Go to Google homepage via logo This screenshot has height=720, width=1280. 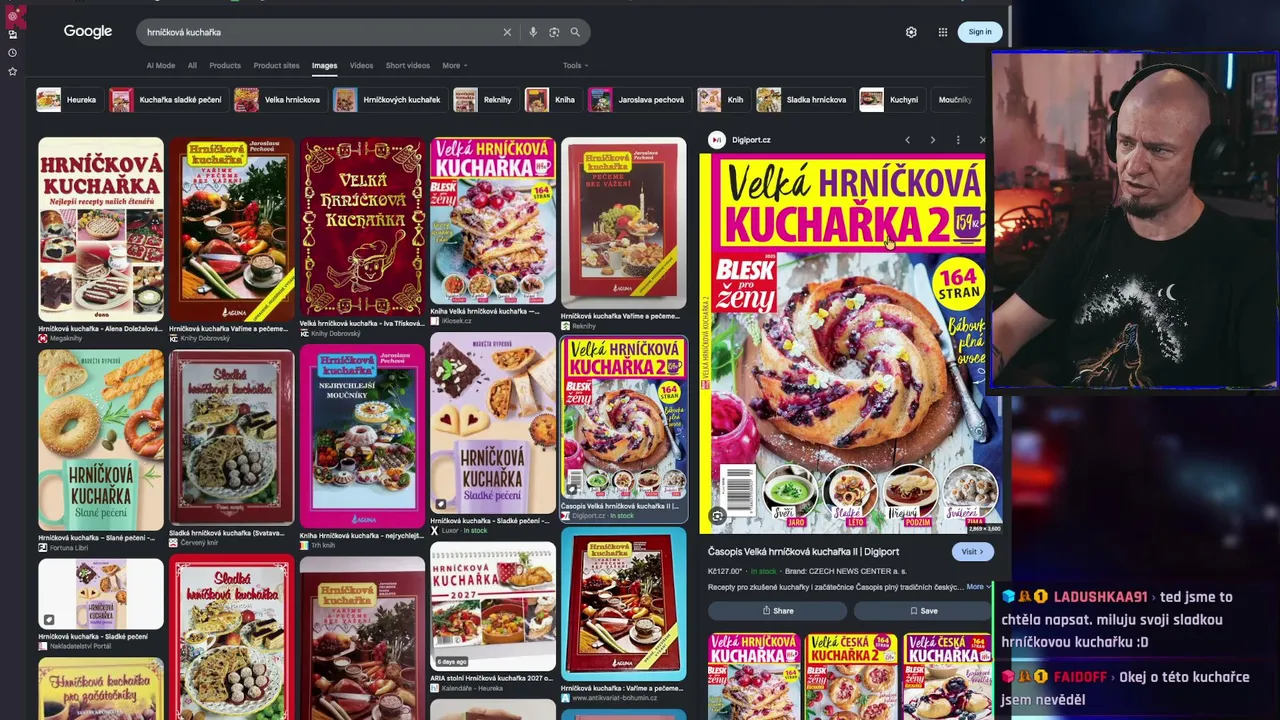point(88,31)
